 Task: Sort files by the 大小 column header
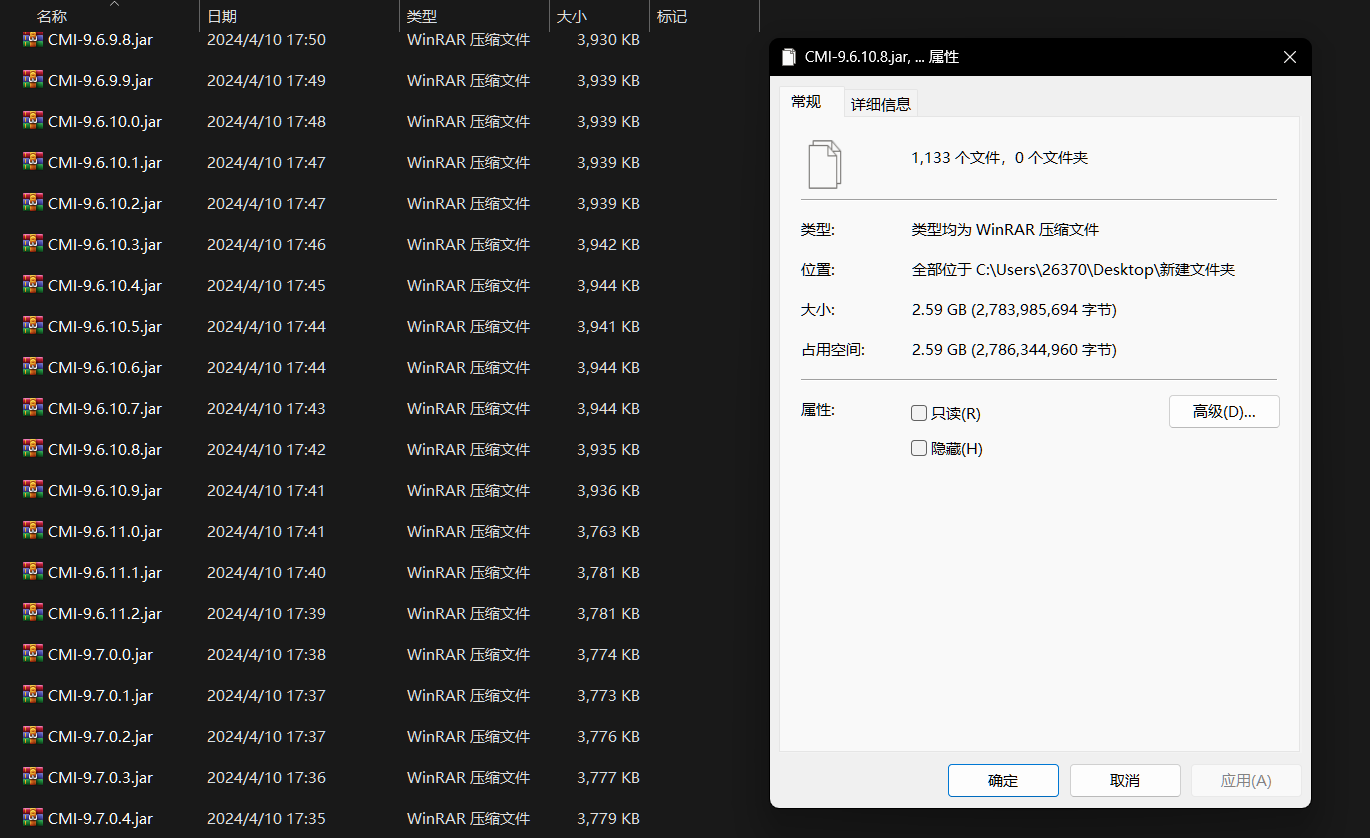572,17
